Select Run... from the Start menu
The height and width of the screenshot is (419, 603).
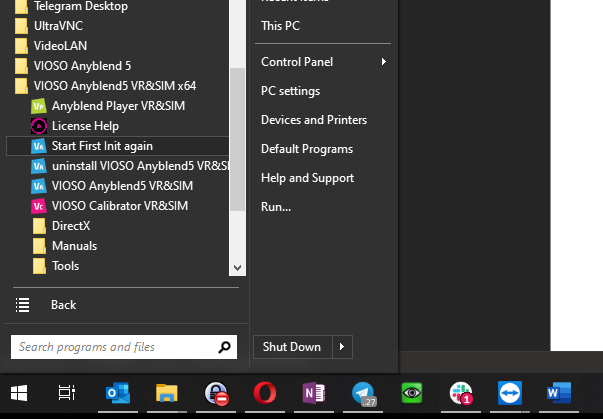pyautogui.click(x=275, y=207)
